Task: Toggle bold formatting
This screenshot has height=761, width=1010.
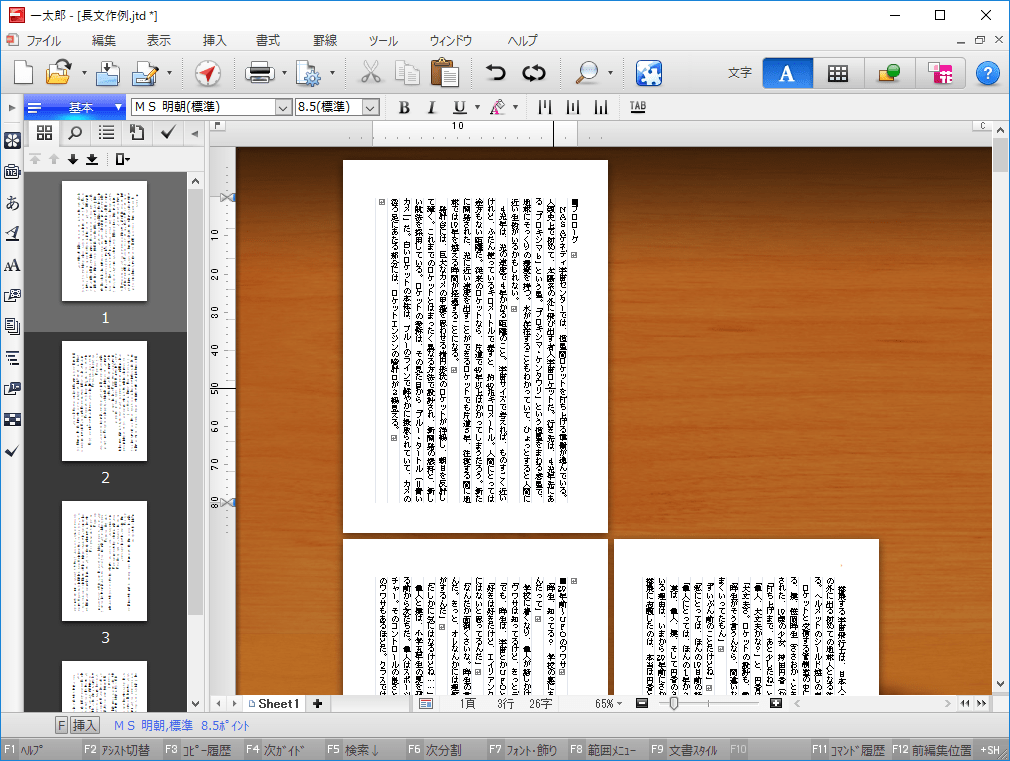Action: point(405,107)
